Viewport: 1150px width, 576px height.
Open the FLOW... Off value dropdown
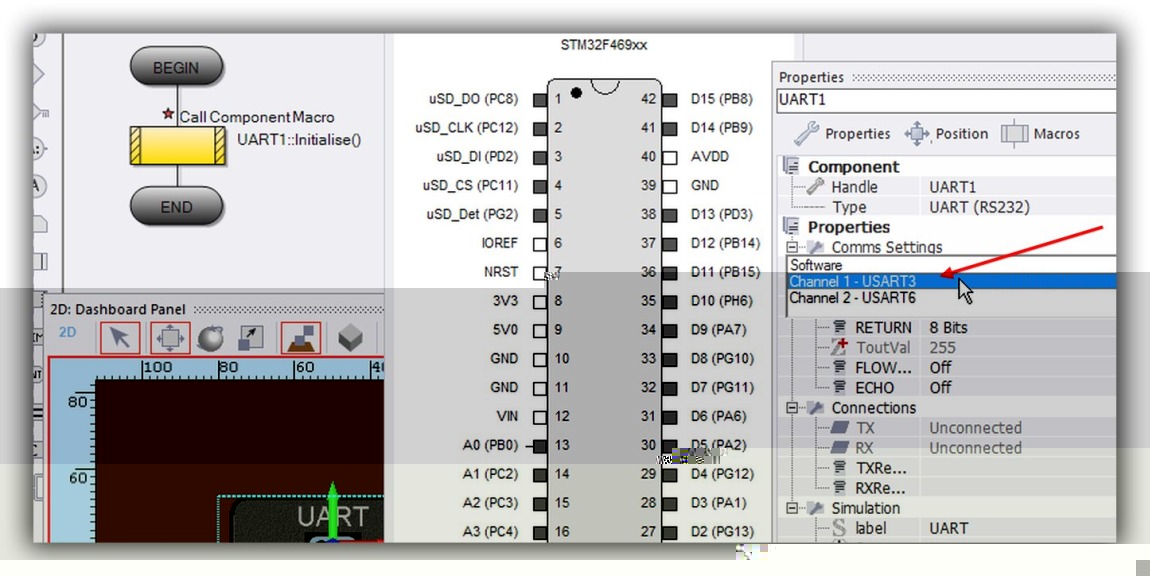pos(1020,367)
